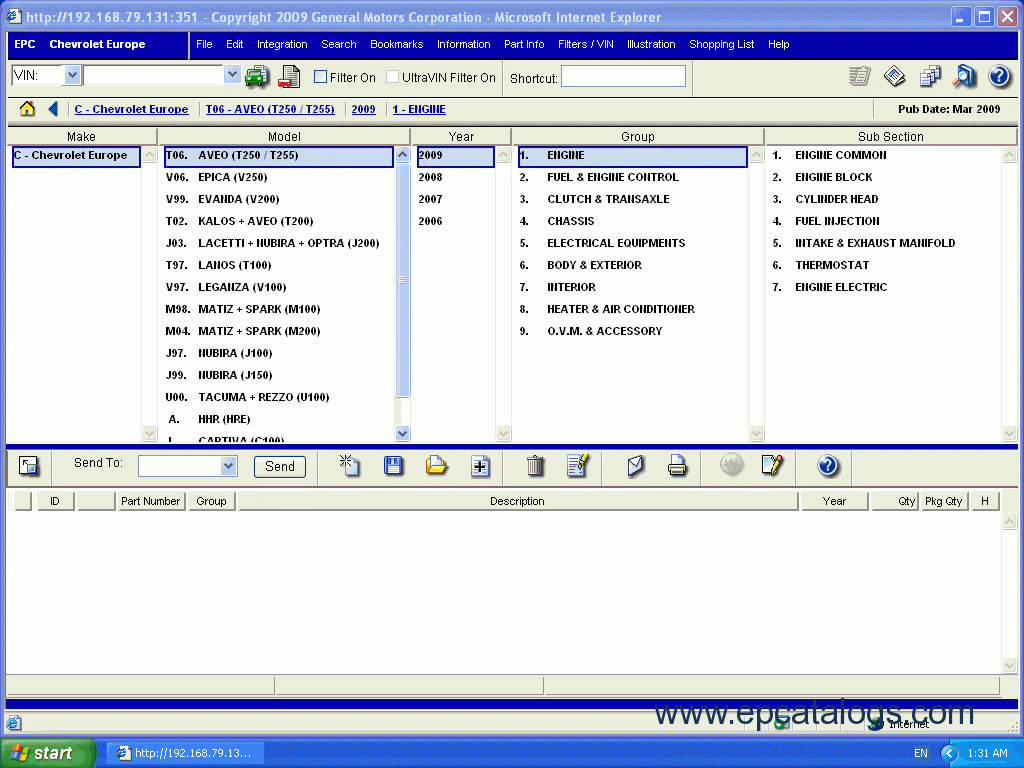Click the Send button
1024x768 pixels.
280,466
